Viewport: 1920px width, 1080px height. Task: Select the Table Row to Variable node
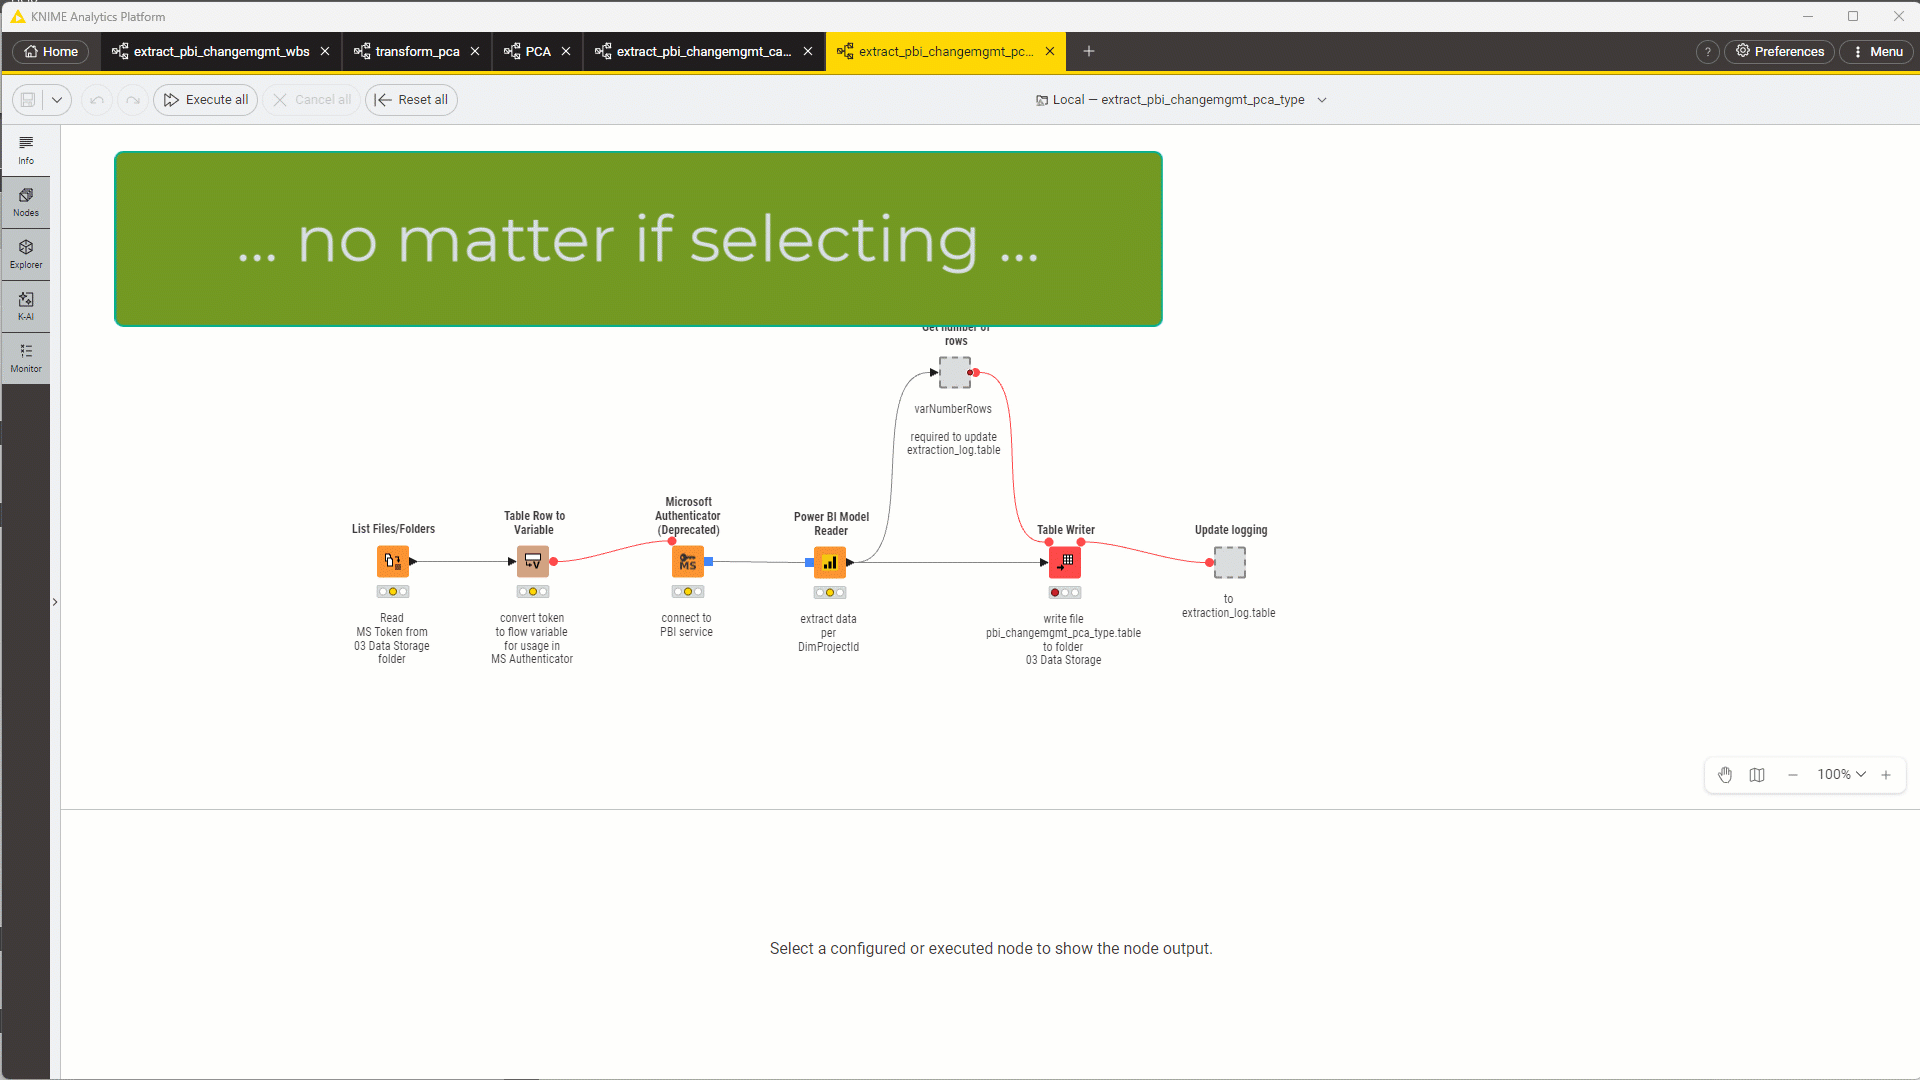pyautogui.click(x=533, y=562)
